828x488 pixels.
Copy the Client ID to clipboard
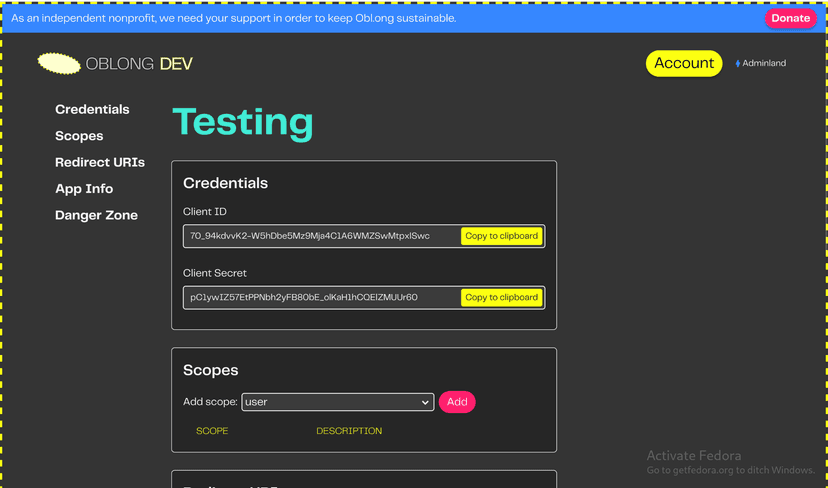tap(502, 237)
